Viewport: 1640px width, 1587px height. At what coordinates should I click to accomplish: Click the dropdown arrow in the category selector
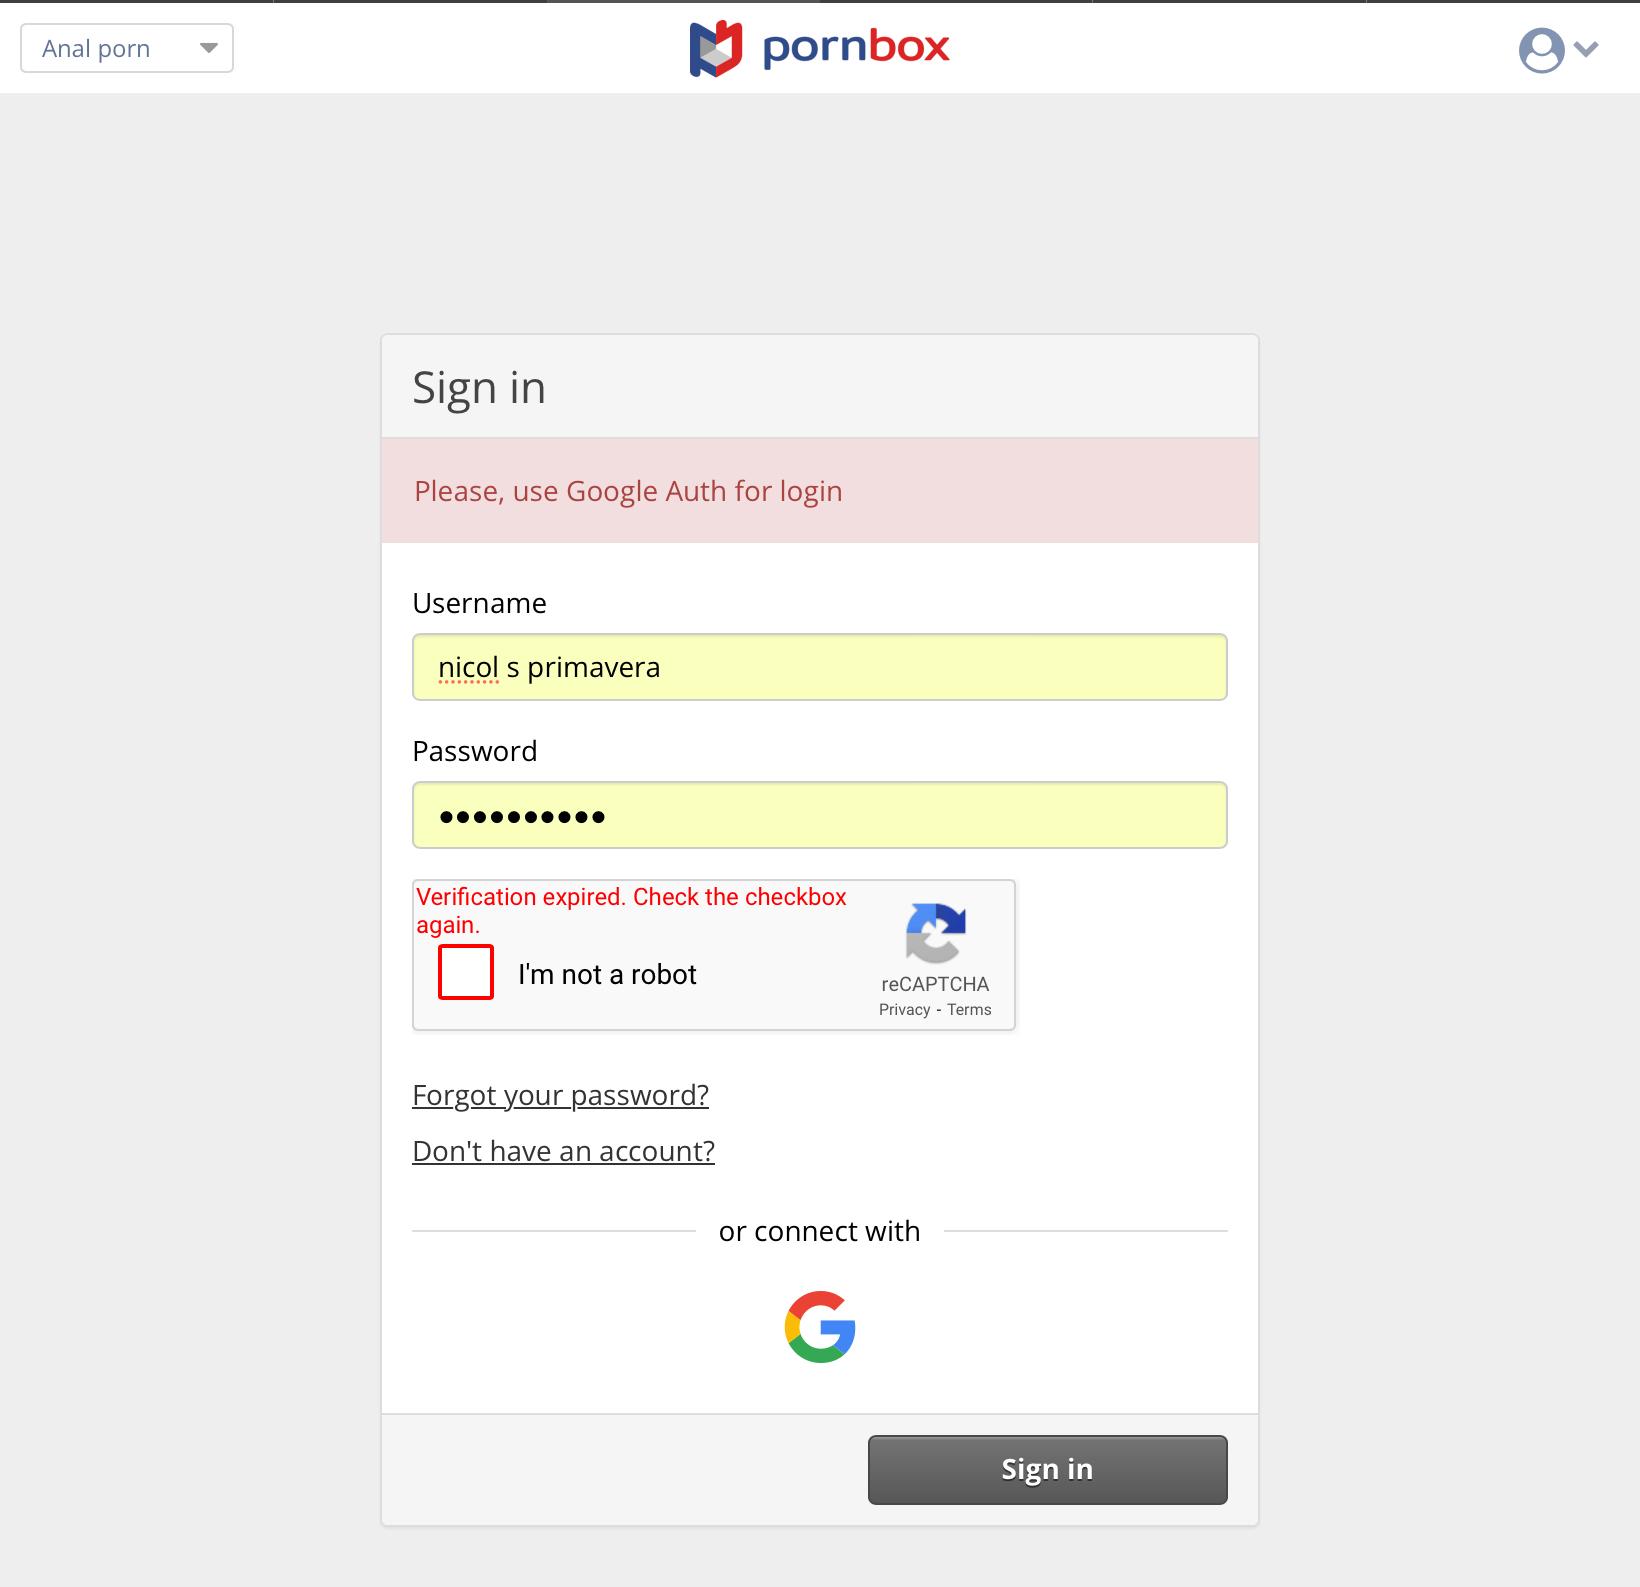pos(208,48)
